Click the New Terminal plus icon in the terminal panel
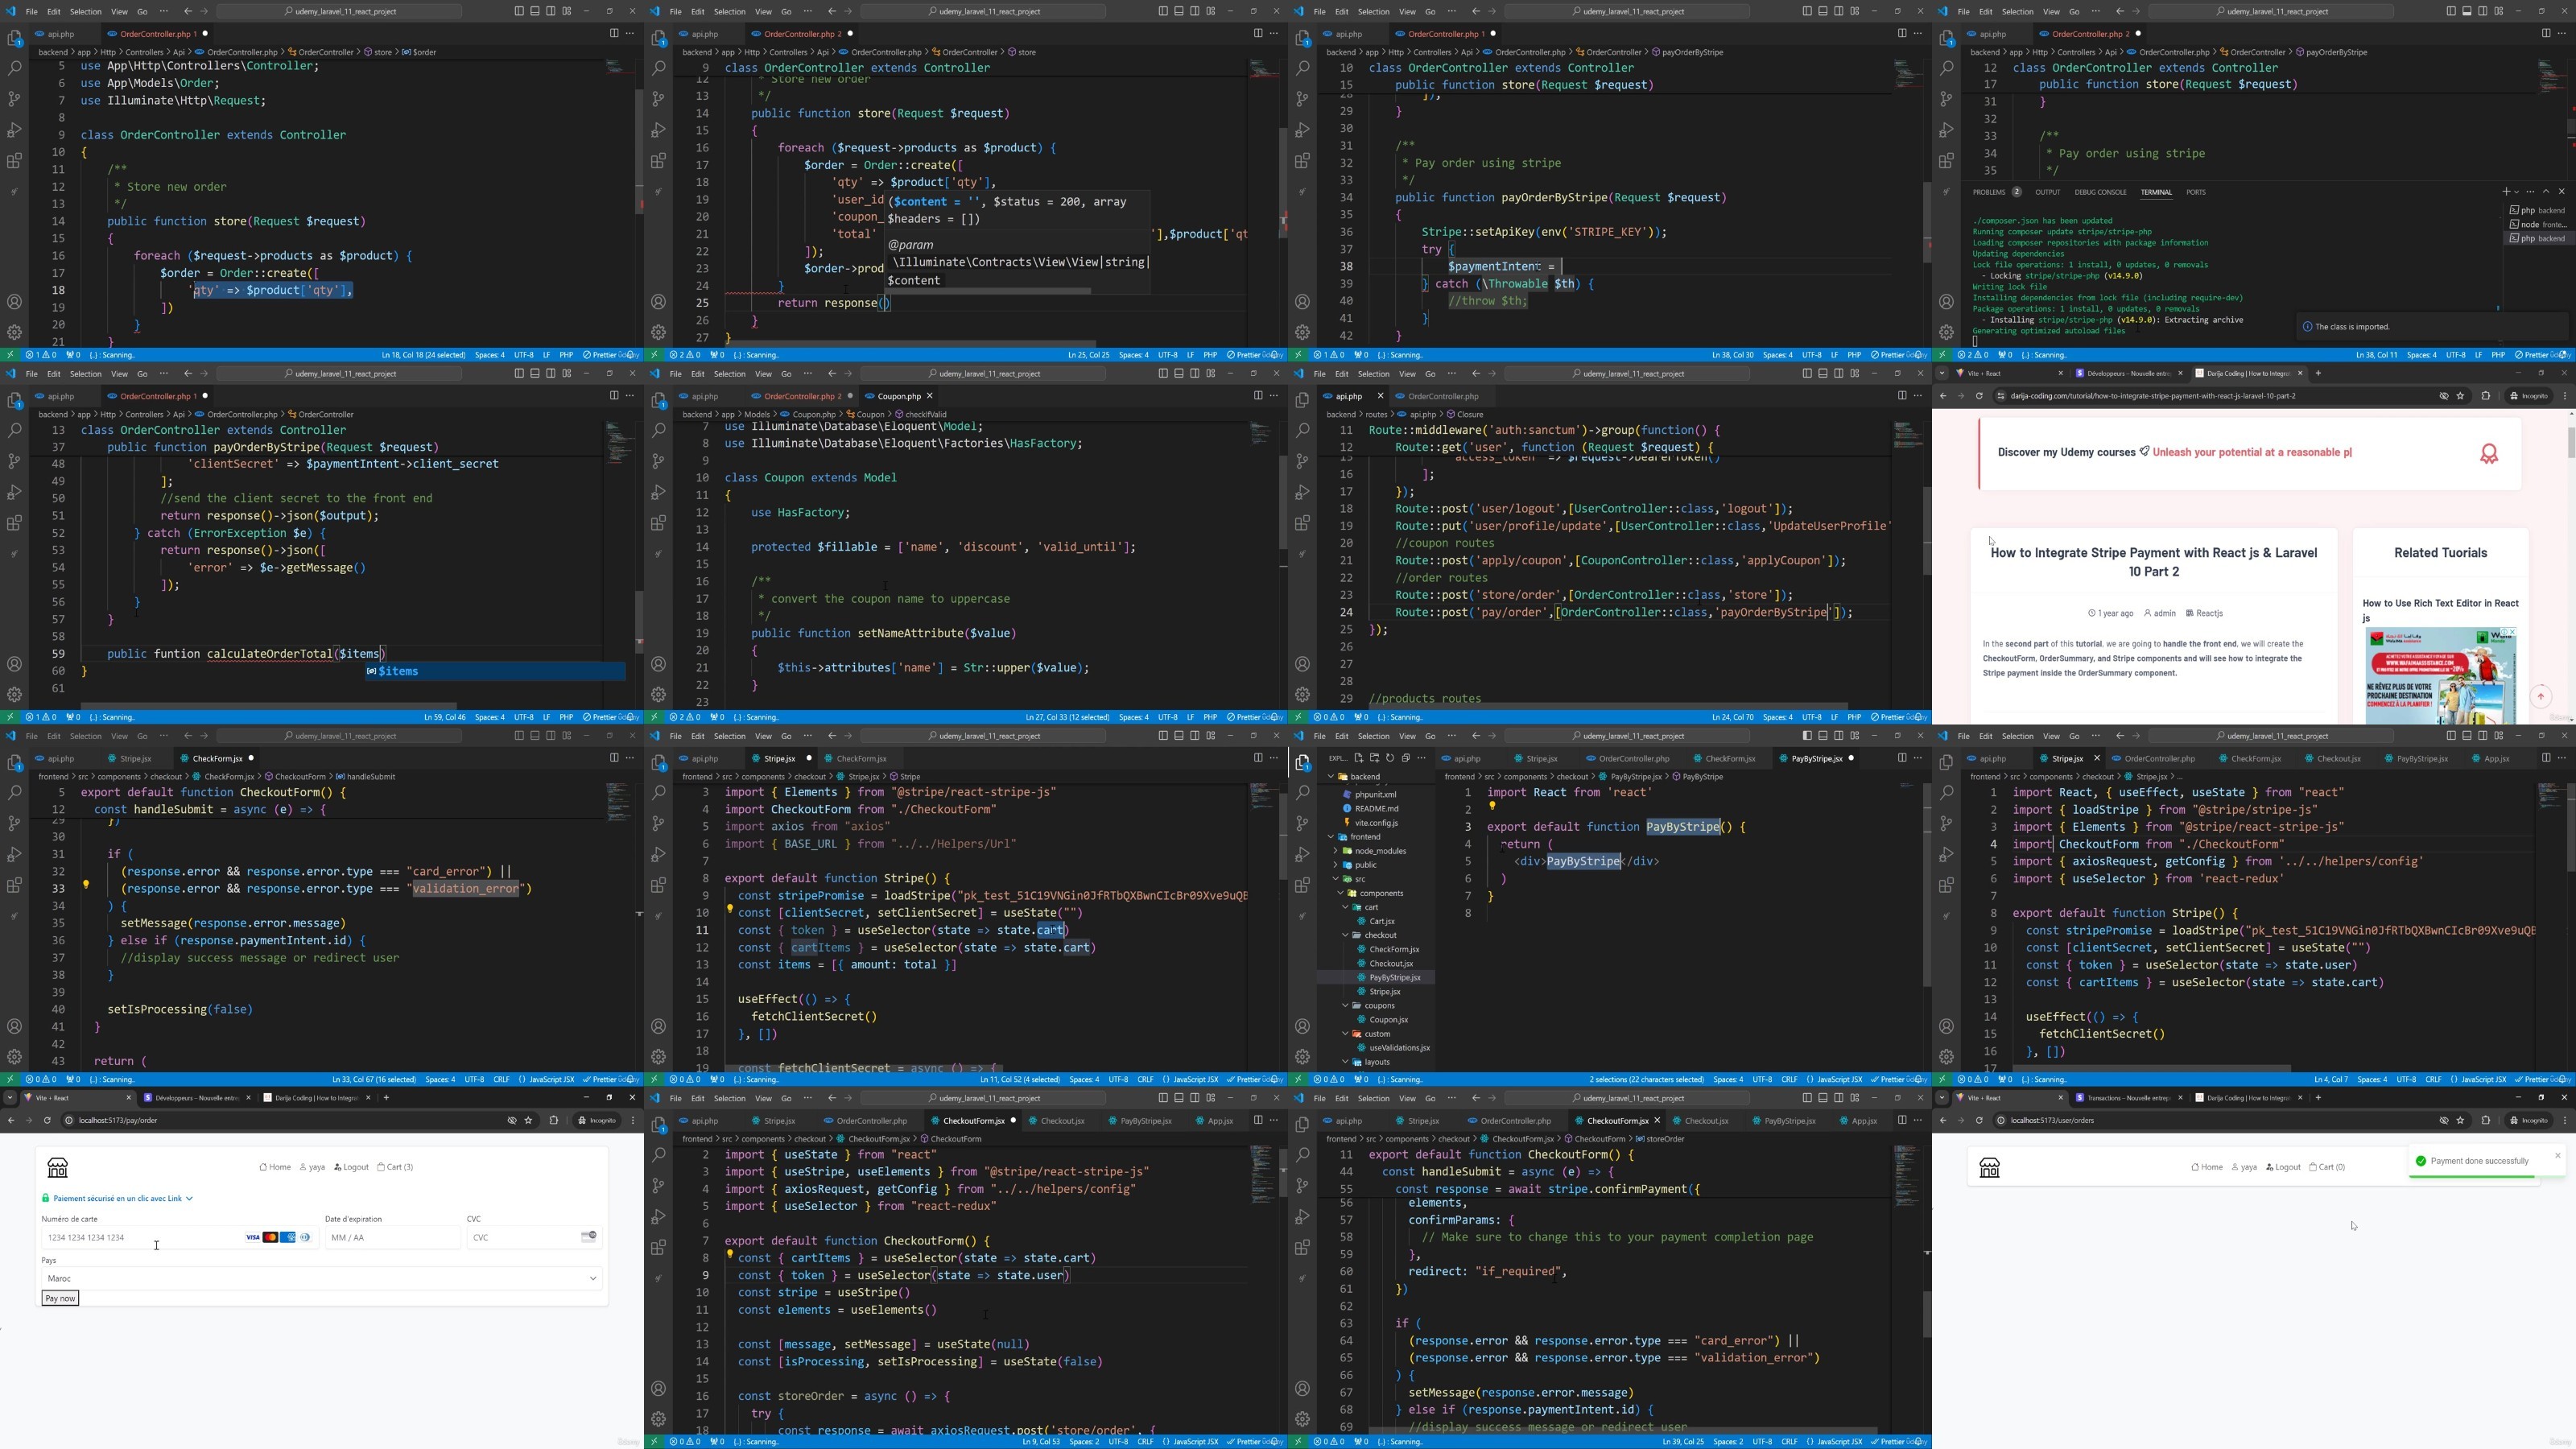This screenshot has width=2576, height=1449. click(2506, 191)
